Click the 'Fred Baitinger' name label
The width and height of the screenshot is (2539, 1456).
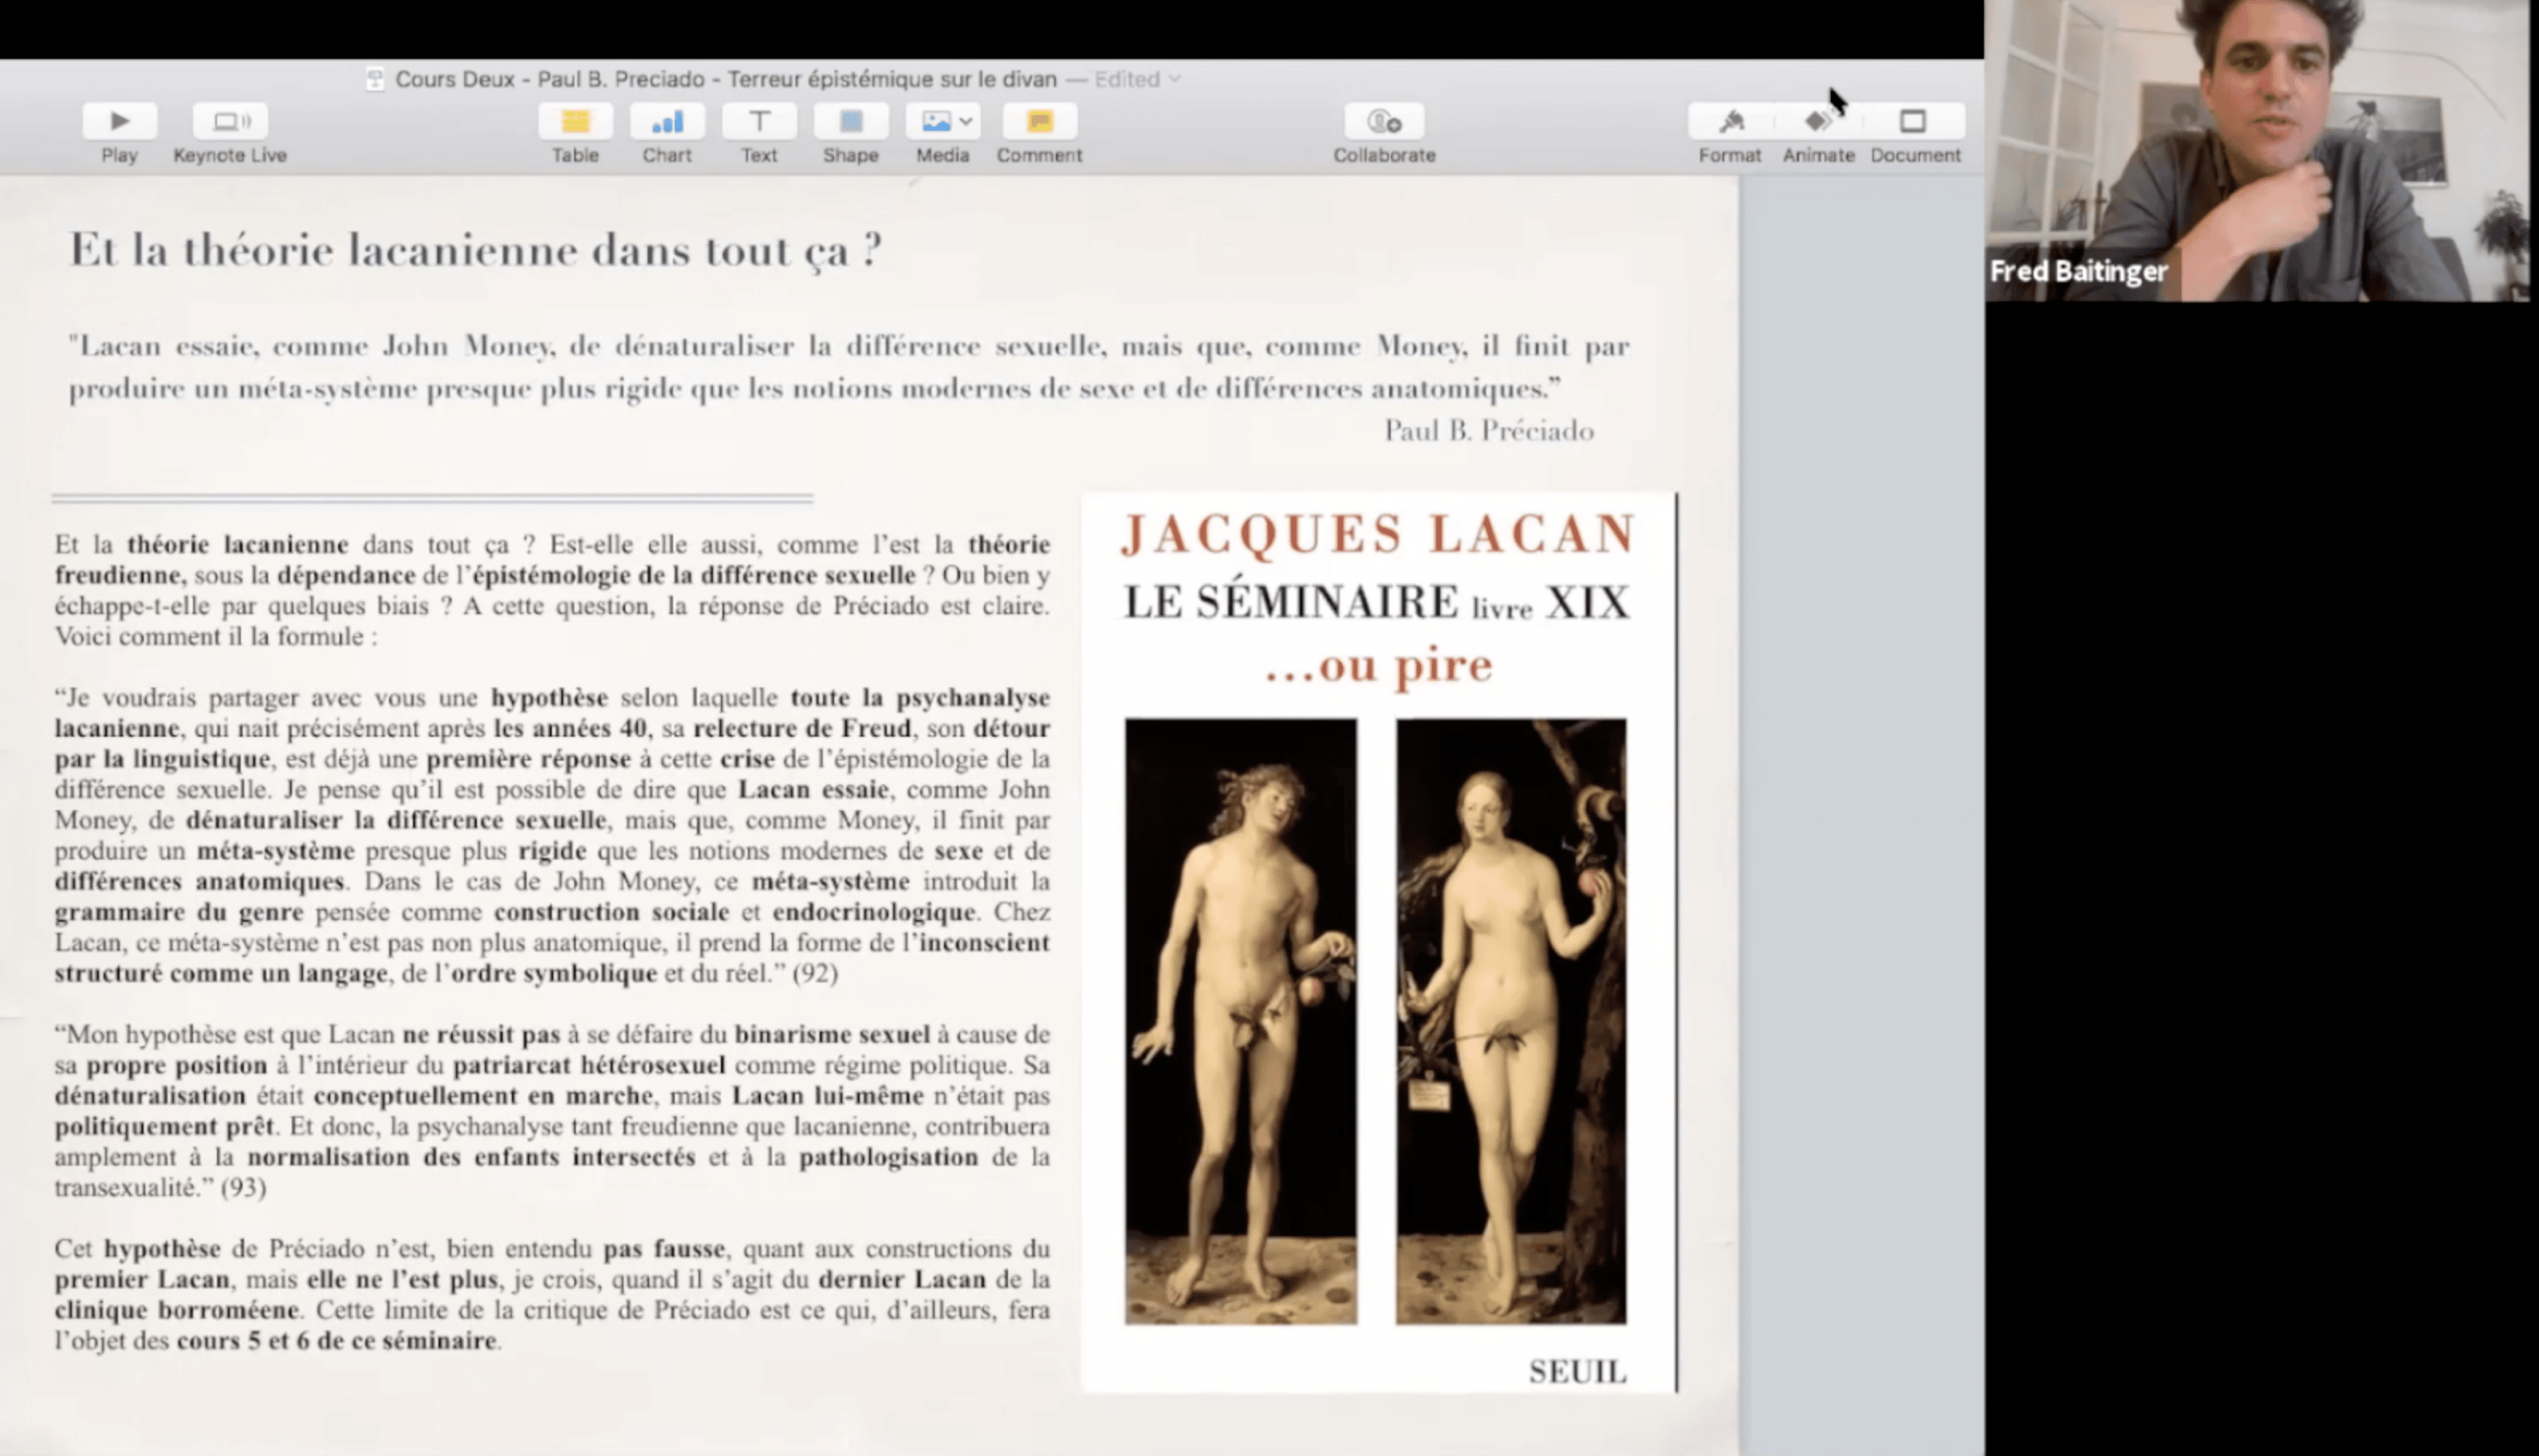click(x=2078, y=271)
